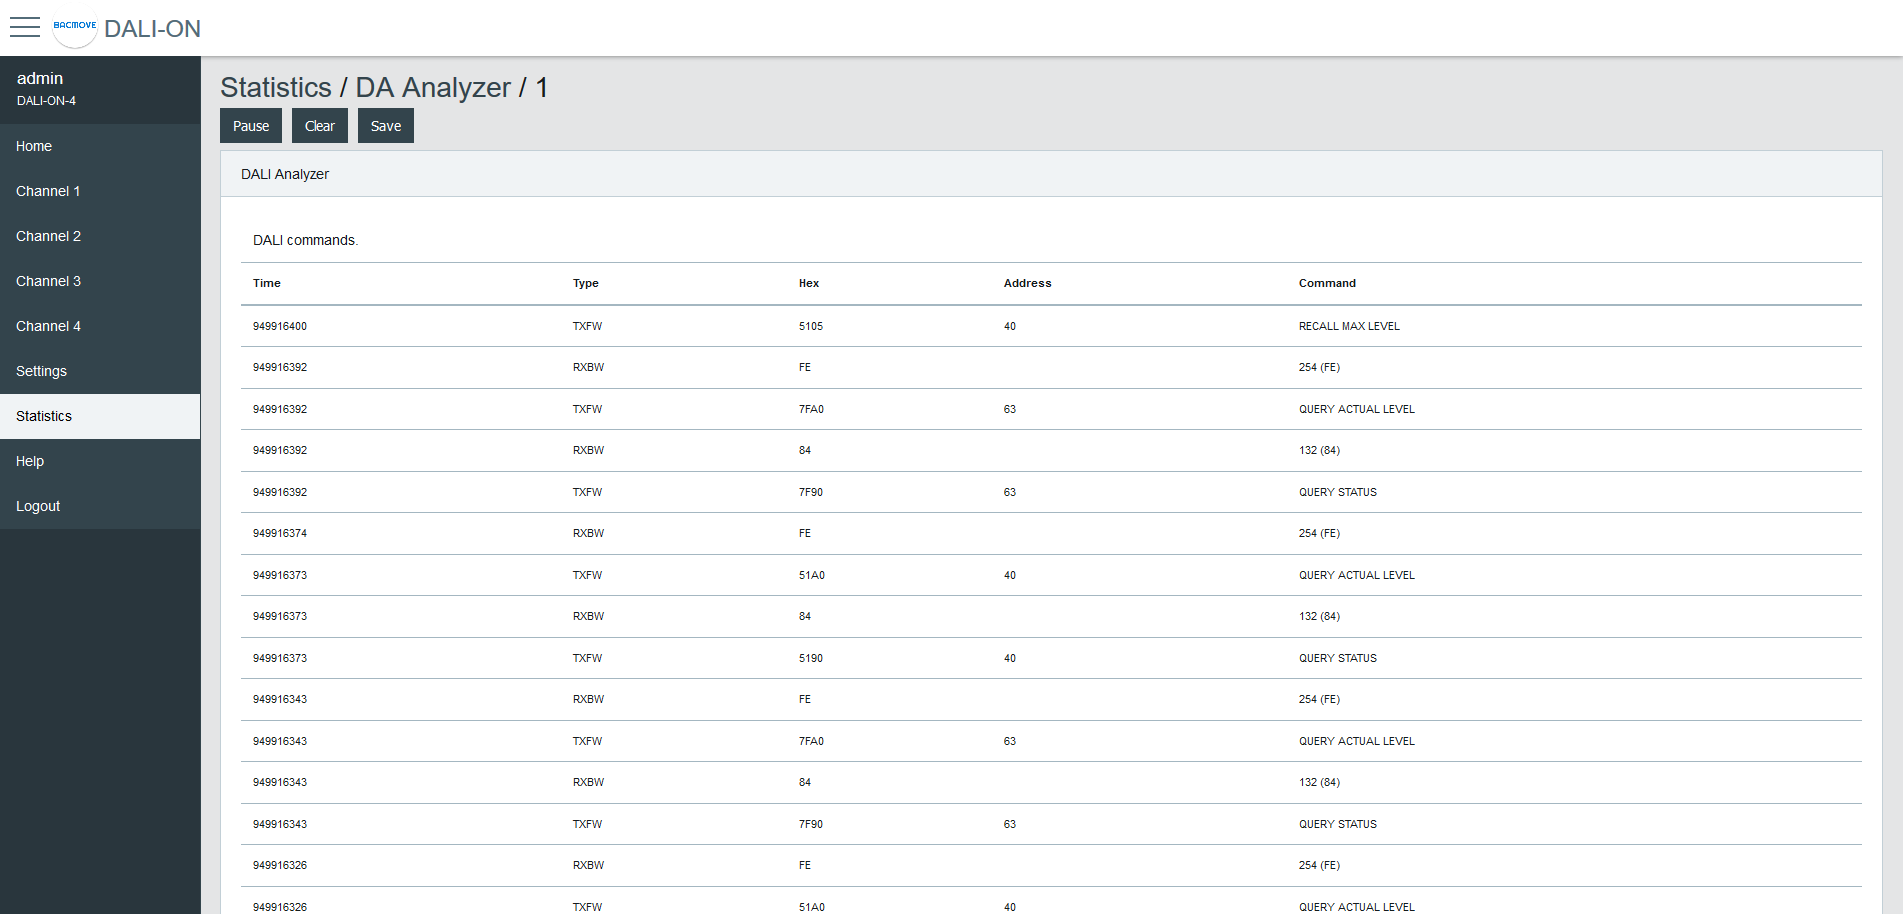Open the hamburger navigation menu
Screen dimensions: 1903x914
click(25, 28)
